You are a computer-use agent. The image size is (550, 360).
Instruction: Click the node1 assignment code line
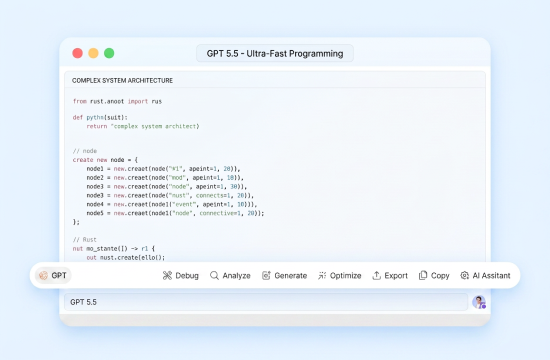pos(163,169)
